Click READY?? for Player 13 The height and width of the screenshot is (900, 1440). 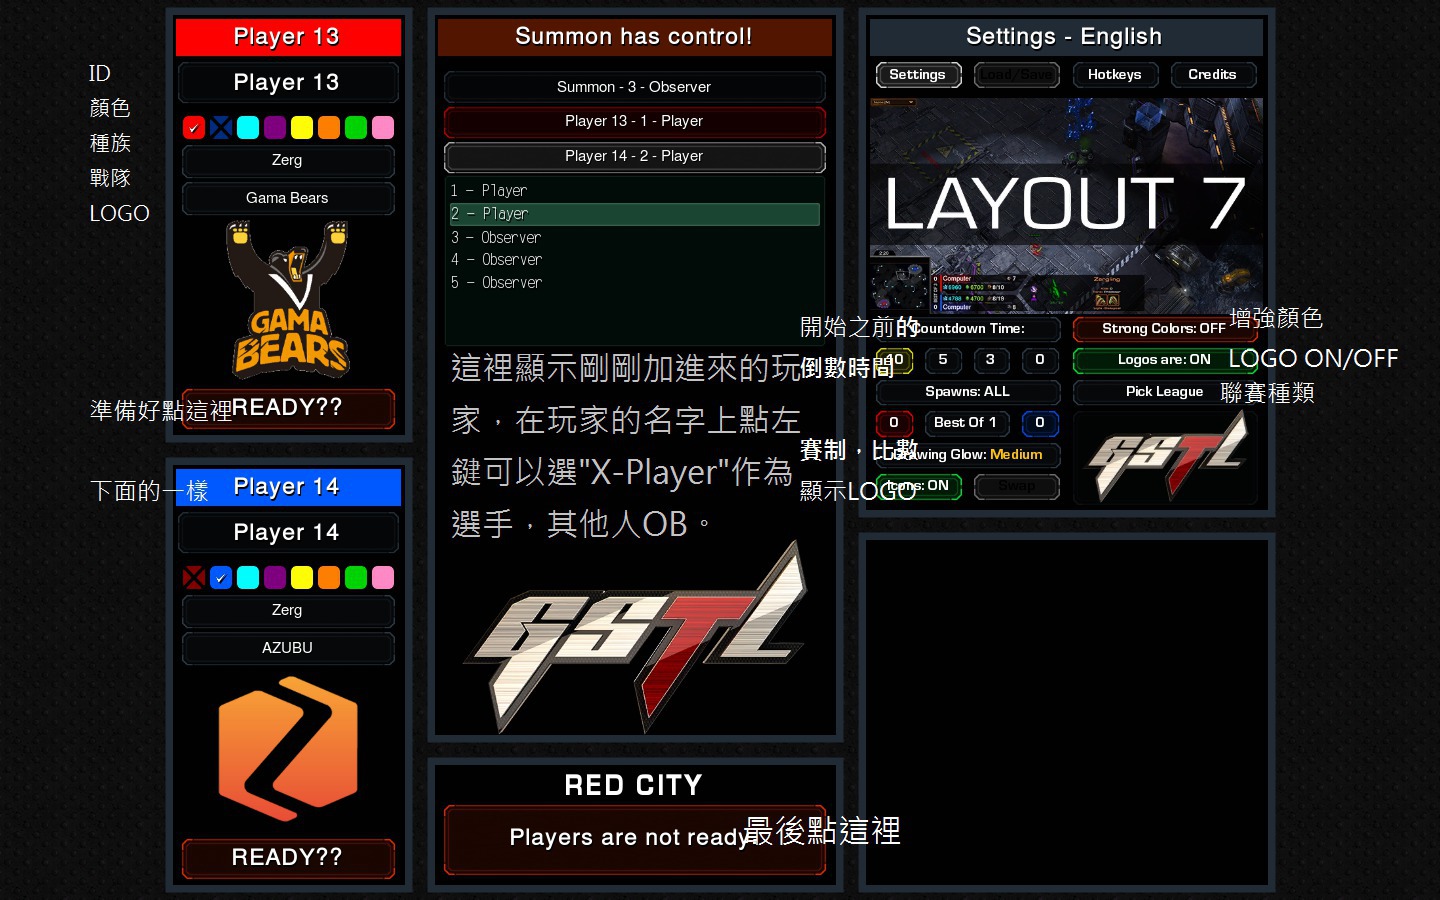288,408
